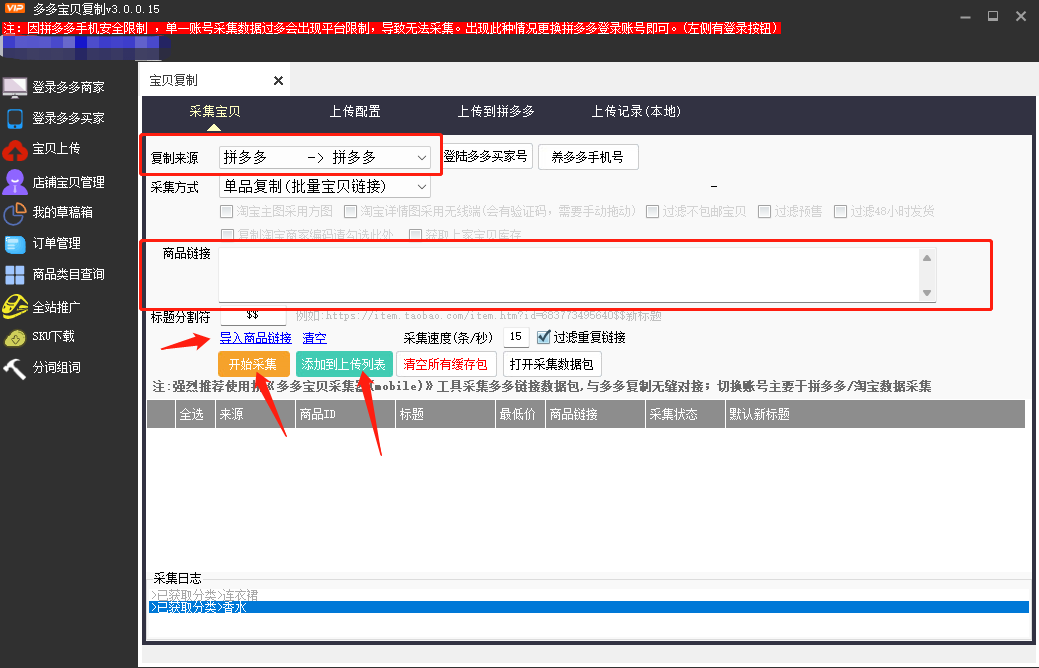
Task: Toggle the 淘宝主图采用方图 checkbox
Action: pyautogui.click(x=227, y=211)
